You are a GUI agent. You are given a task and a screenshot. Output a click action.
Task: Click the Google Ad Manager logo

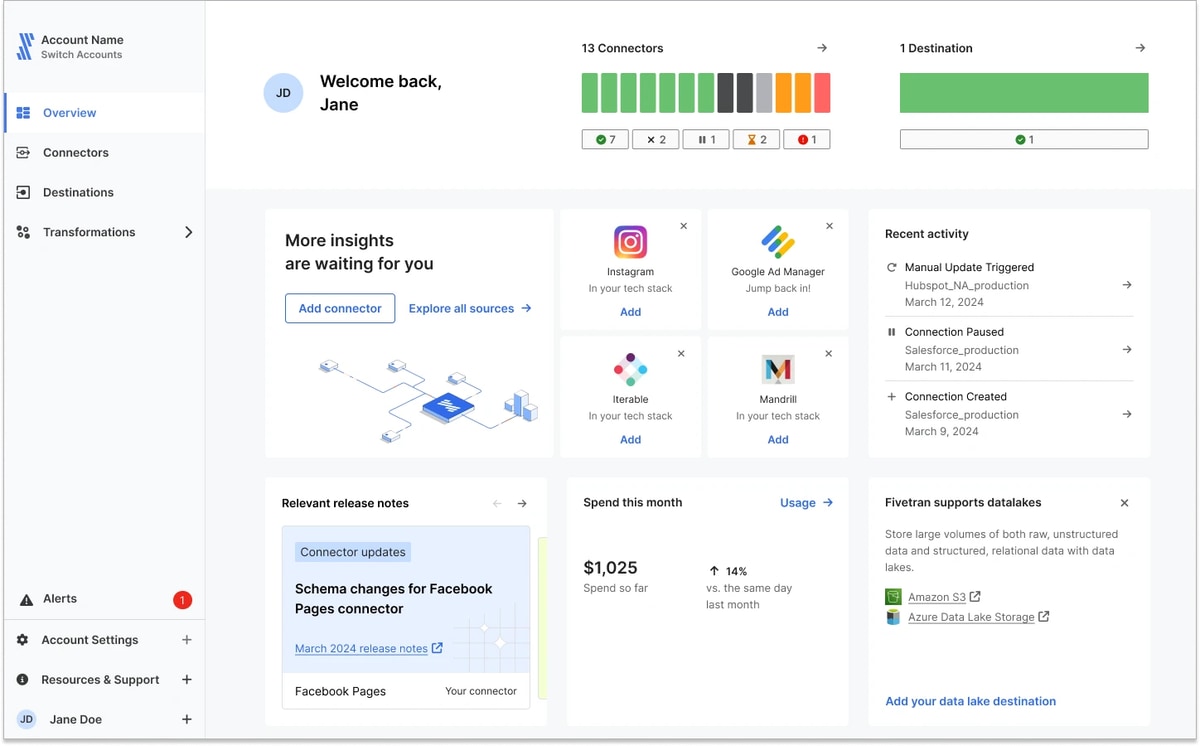pyautogui.click(x=778, y=242)
